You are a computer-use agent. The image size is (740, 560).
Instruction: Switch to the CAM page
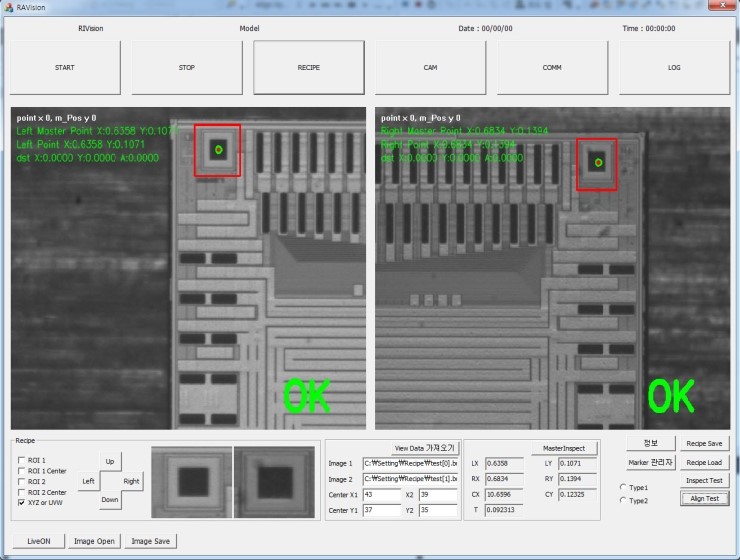coord(430,67)
